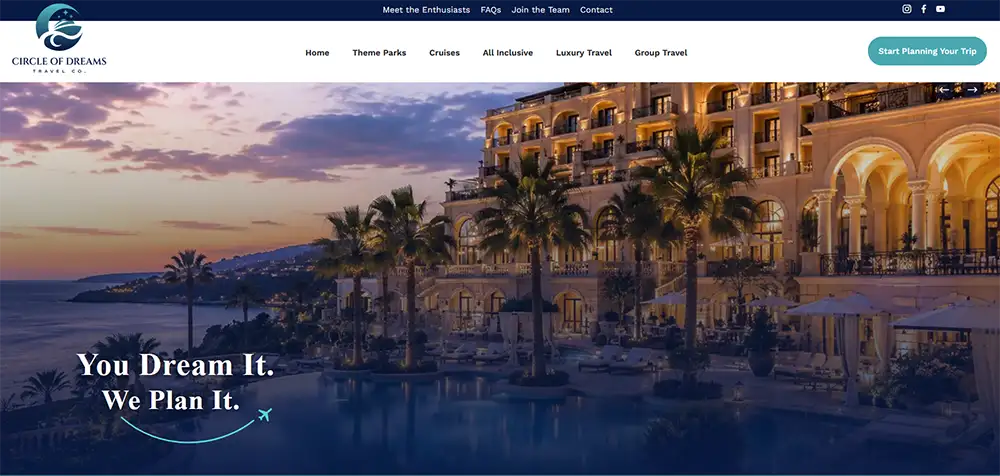Open the Instagram social link icon
This screenshot has width=1000, height=476.
[906, 9]
